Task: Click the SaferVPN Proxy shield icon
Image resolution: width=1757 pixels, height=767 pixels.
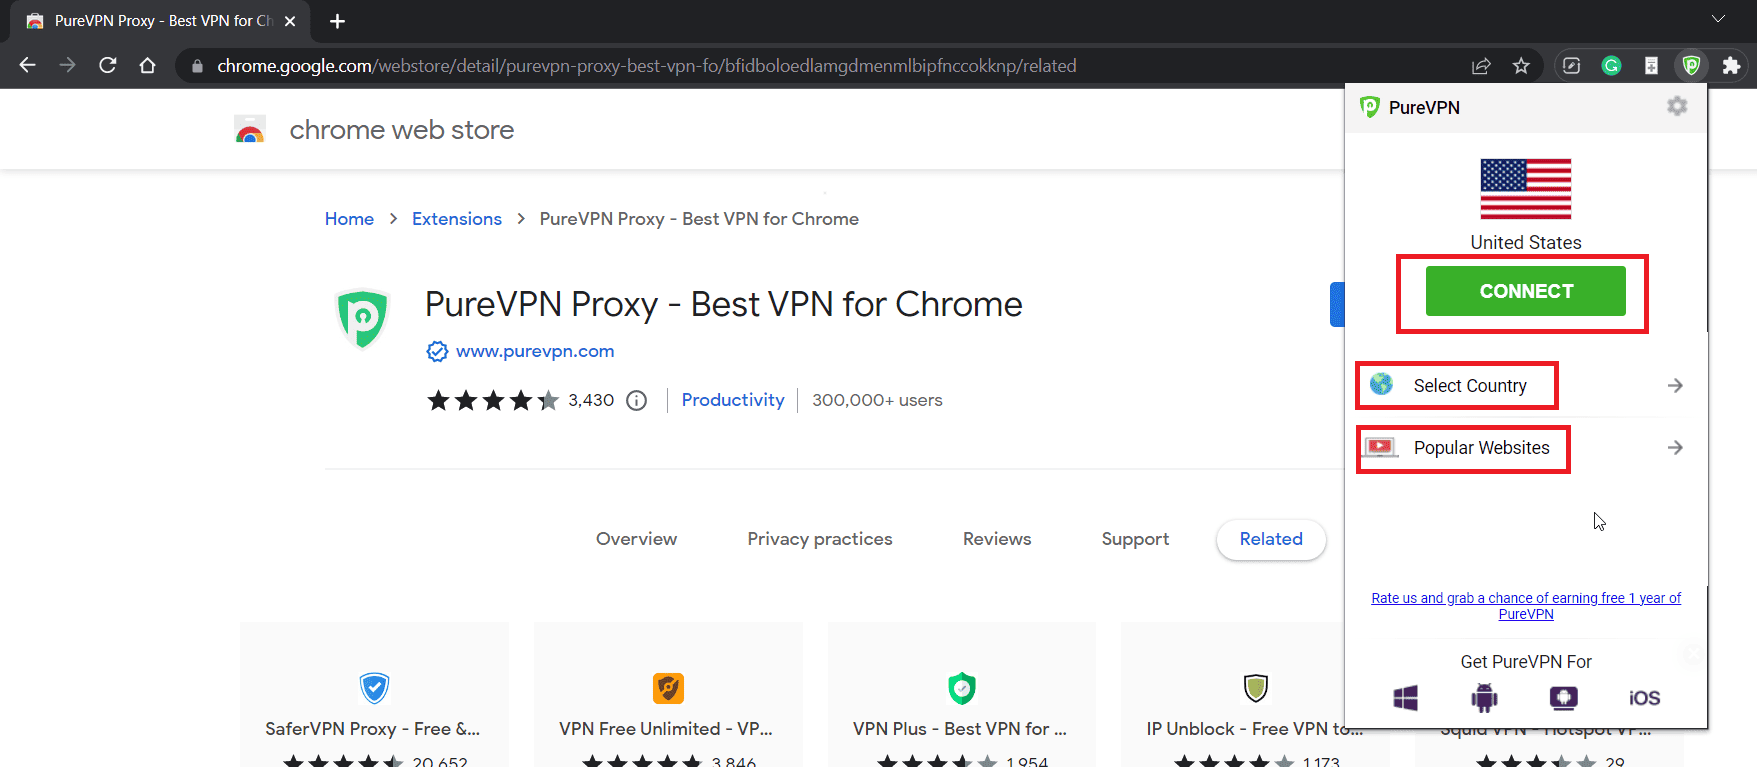Action: [x=374, y=688]
